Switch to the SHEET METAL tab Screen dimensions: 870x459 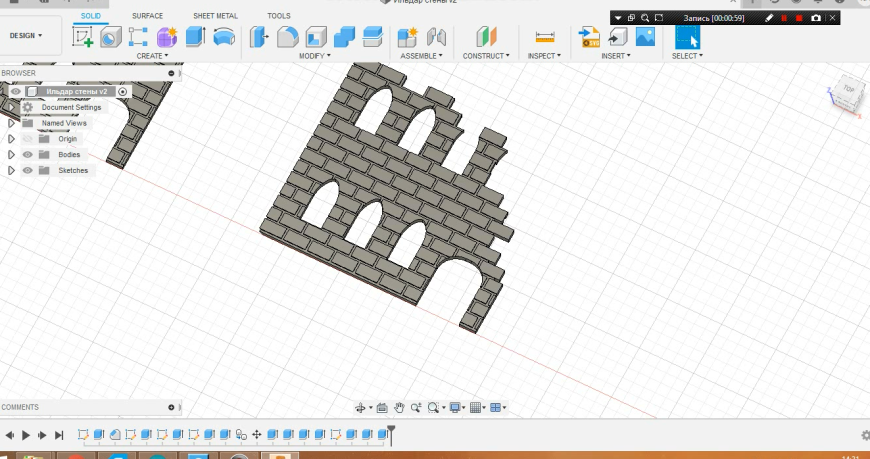[x=214, y=16]
